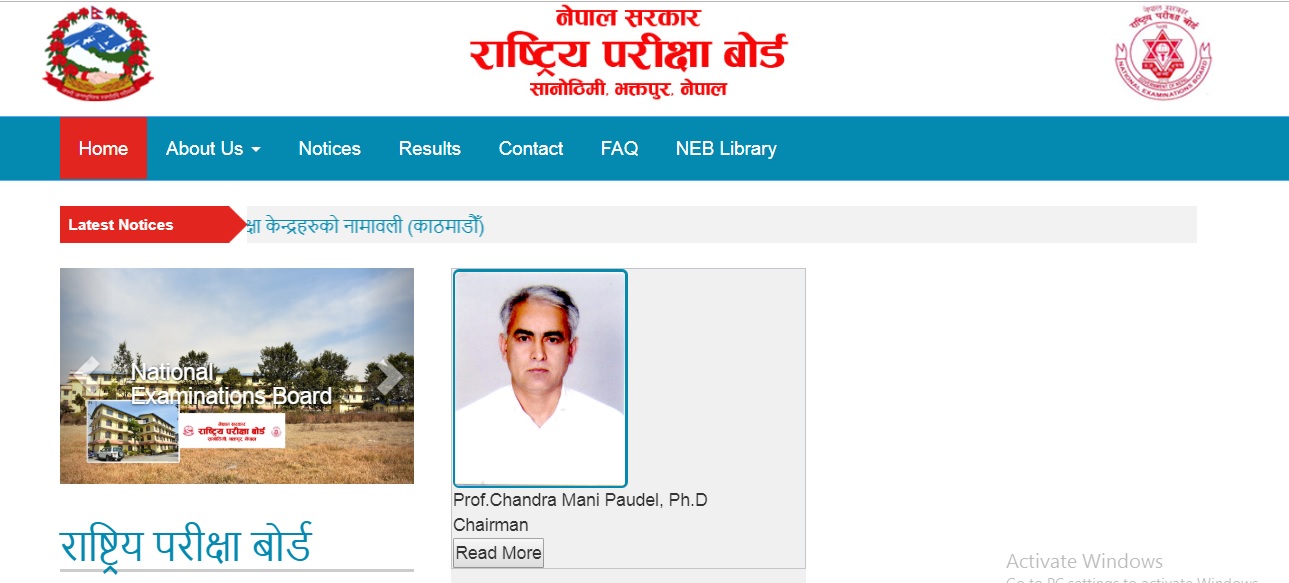The width and height of the screenshot is (1289, 583).
Task: Click the small building inset photo
Action: [133, 431]
